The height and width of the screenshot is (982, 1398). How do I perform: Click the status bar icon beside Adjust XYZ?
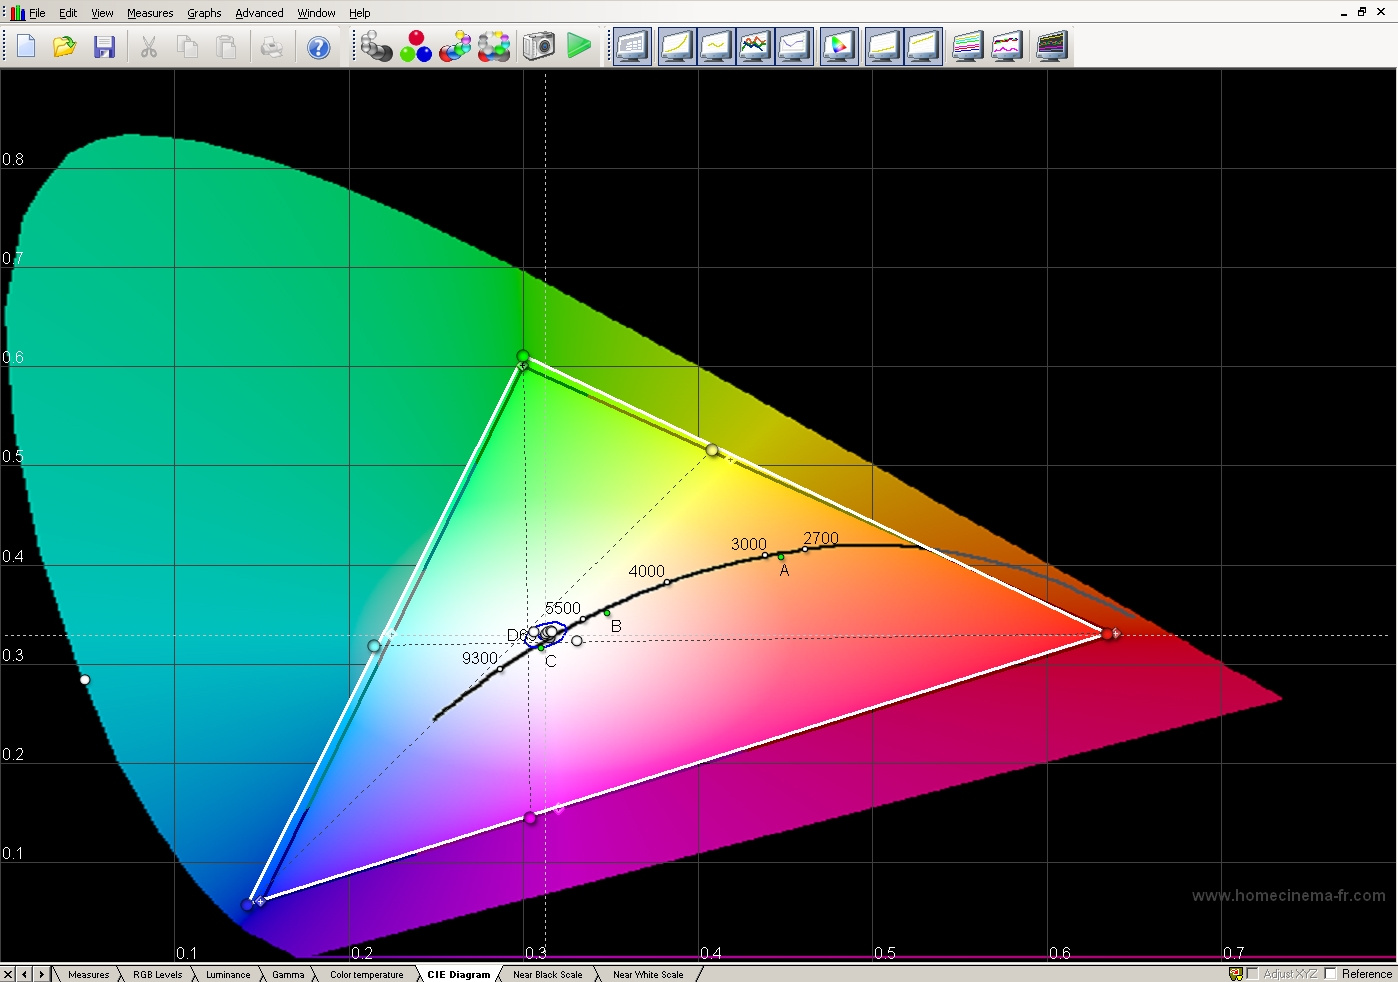point(1235,974)
